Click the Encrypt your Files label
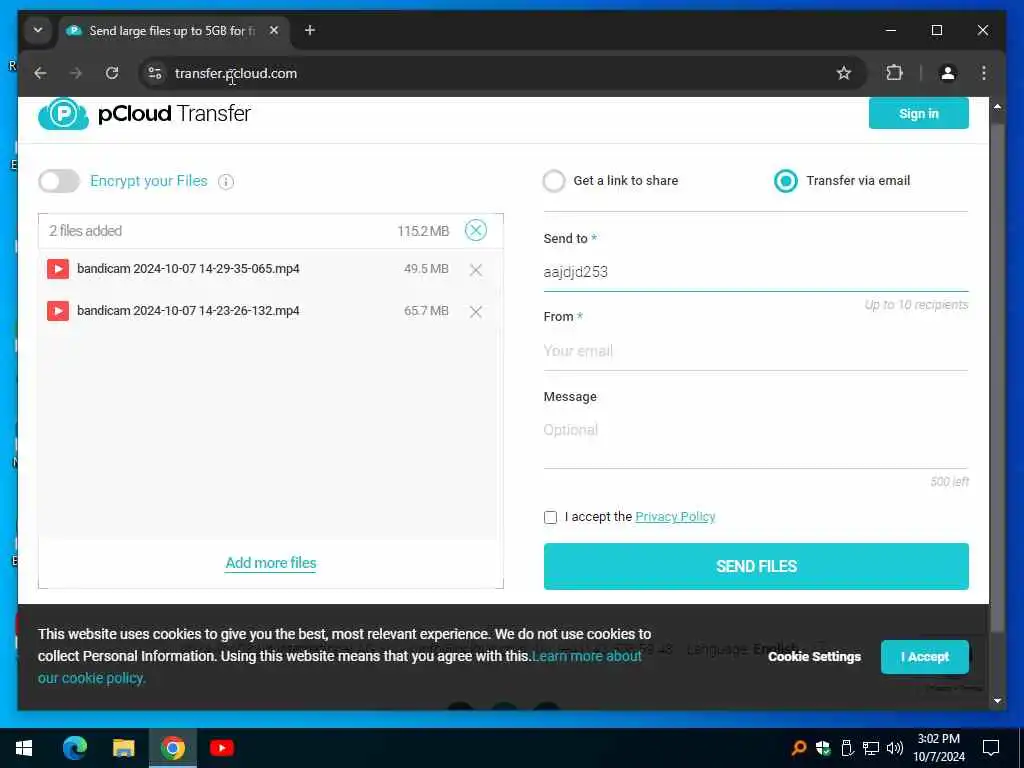 149,181
